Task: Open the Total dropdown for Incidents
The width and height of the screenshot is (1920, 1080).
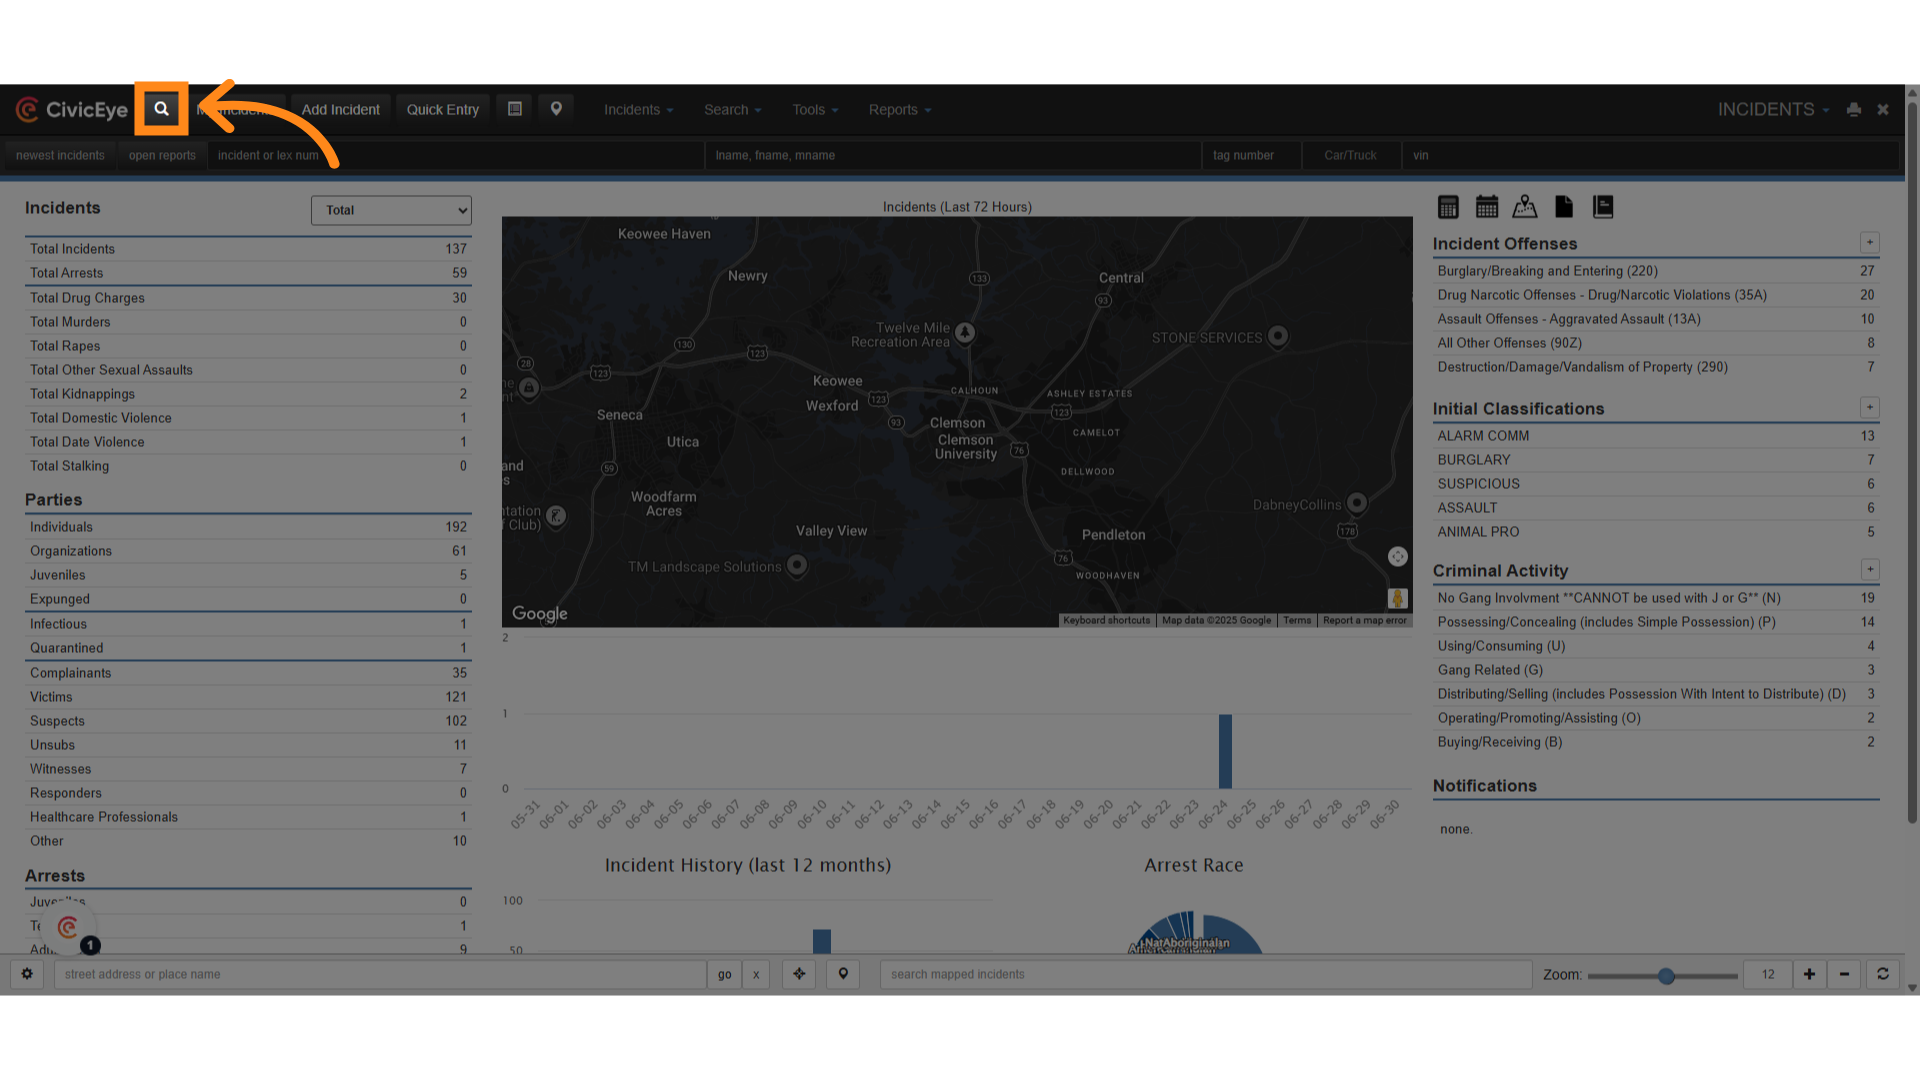Action: [391, 210]
